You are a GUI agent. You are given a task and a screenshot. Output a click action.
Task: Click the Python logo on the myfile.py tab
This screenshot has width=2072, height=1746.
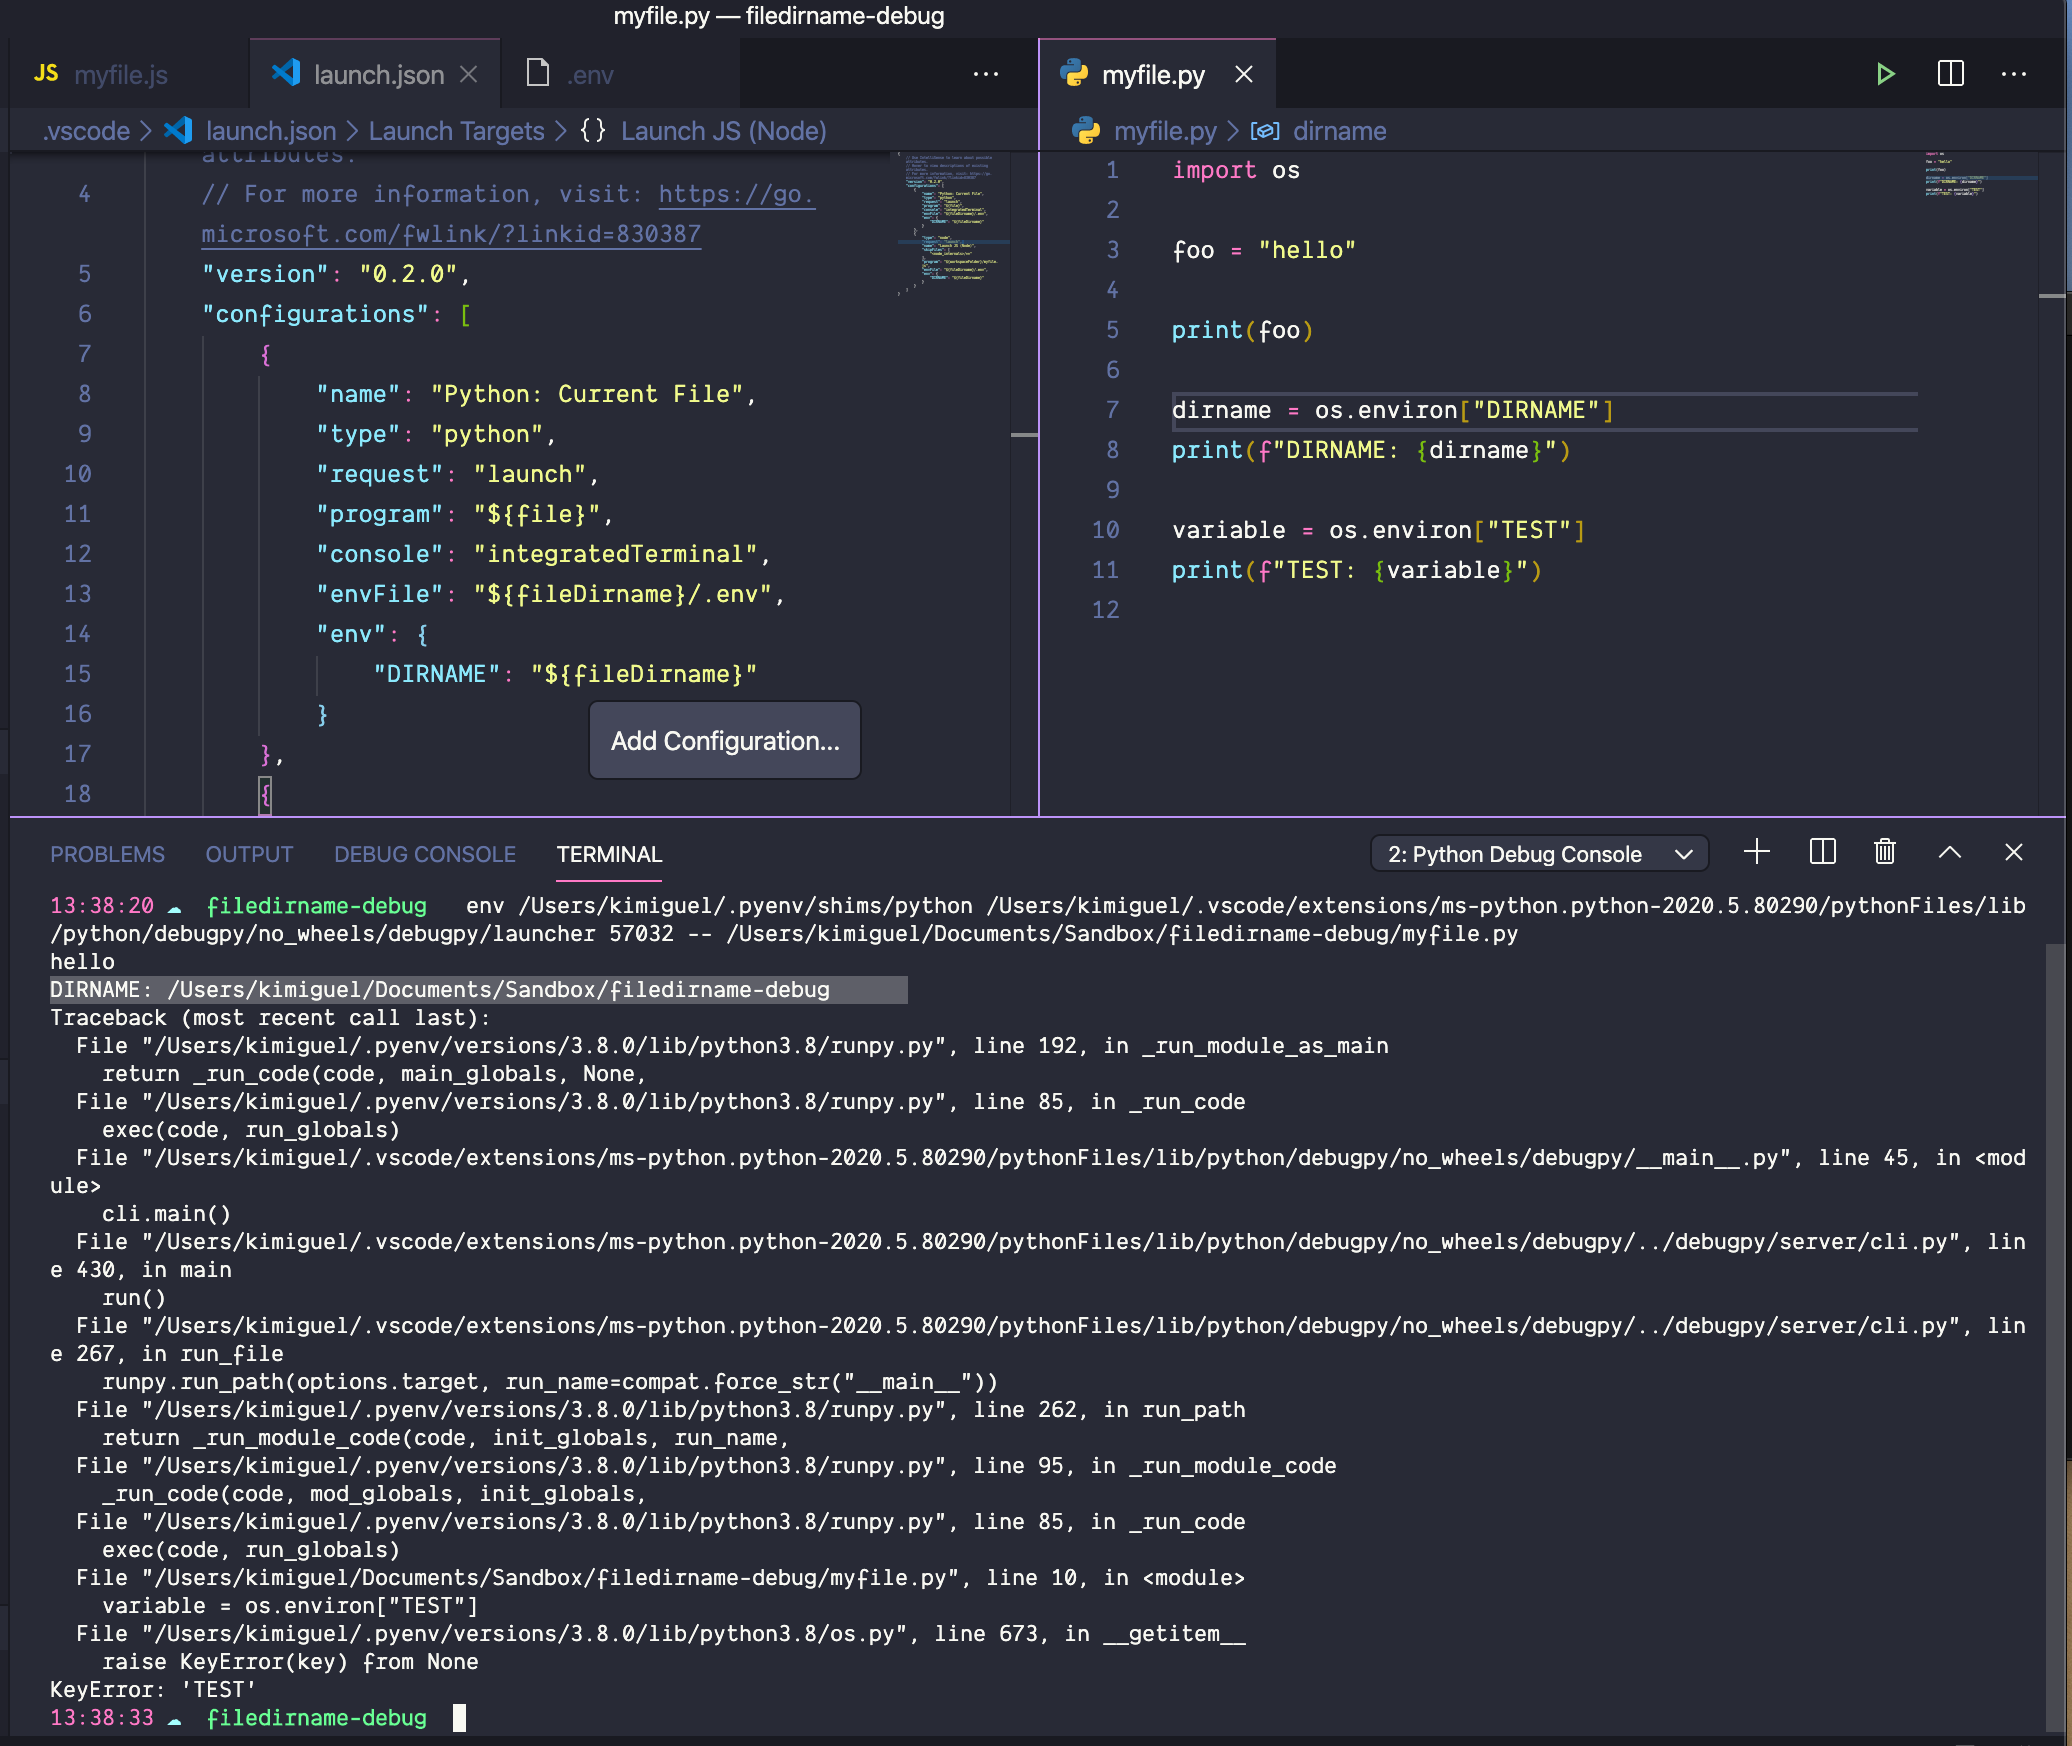pos(1073,74)
